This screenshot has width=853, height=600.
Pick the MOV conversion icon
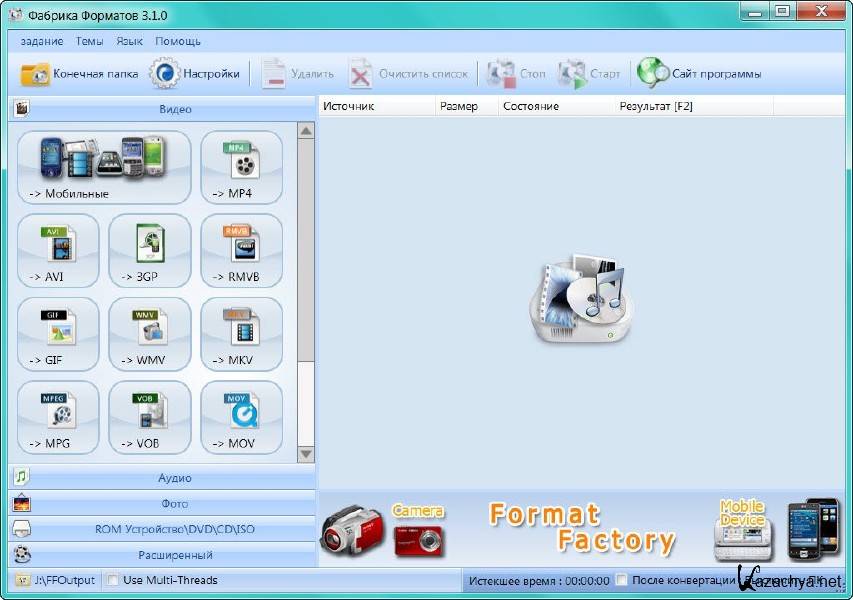pos(241,417)
